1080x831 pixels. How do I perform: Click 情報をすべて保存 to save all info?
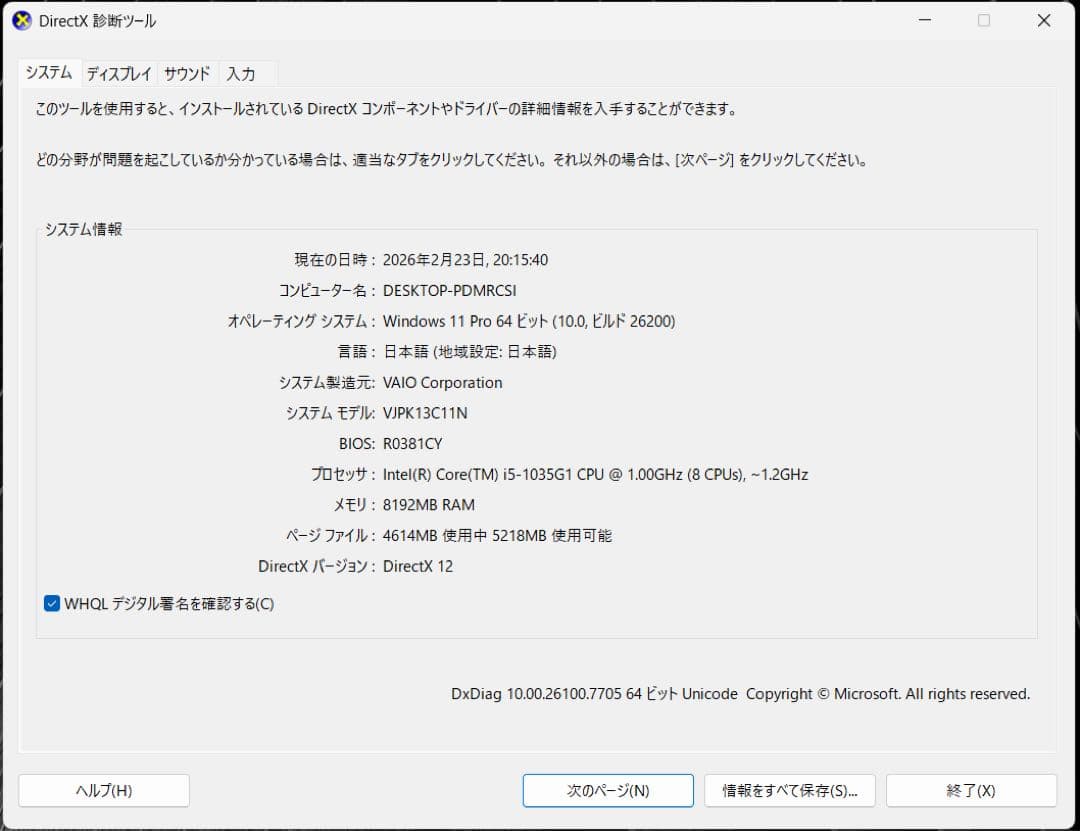[x=791, y=790]
